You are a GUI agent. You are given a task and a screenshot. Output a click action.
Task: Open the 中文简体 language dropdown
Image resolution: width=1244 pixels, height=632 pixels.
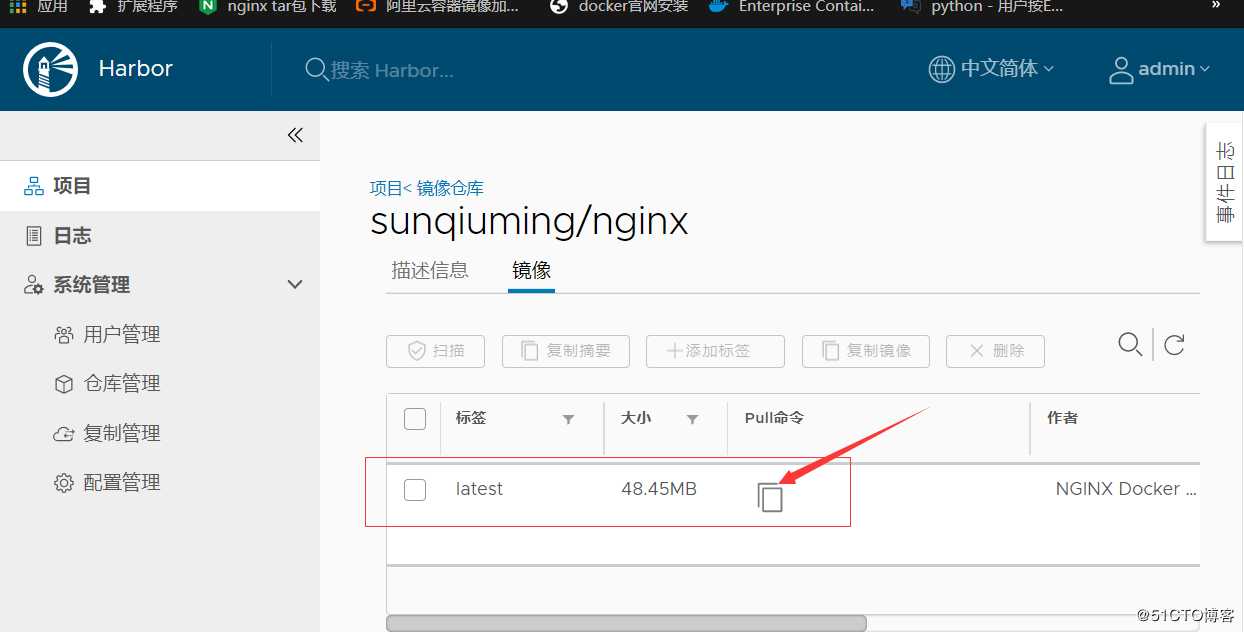click(x=1007, y=68)
